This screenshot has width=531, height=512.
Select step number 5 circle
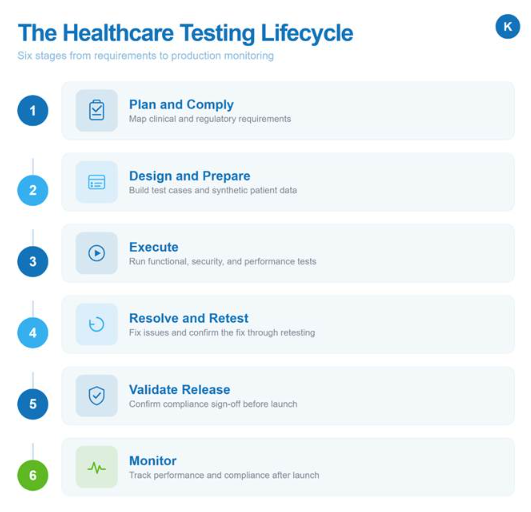(x=33, y=404)
